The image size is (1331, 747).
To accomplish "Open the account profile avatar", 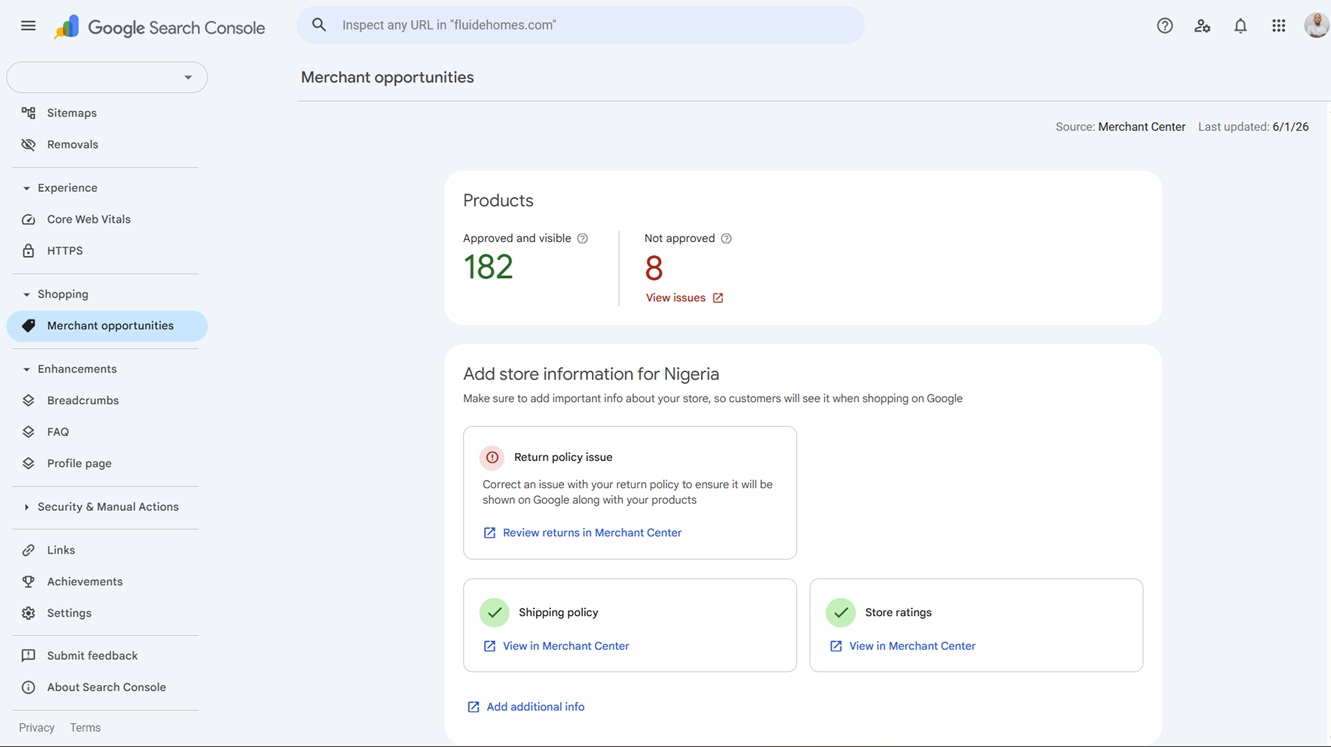I will [x=1317, y=26].
